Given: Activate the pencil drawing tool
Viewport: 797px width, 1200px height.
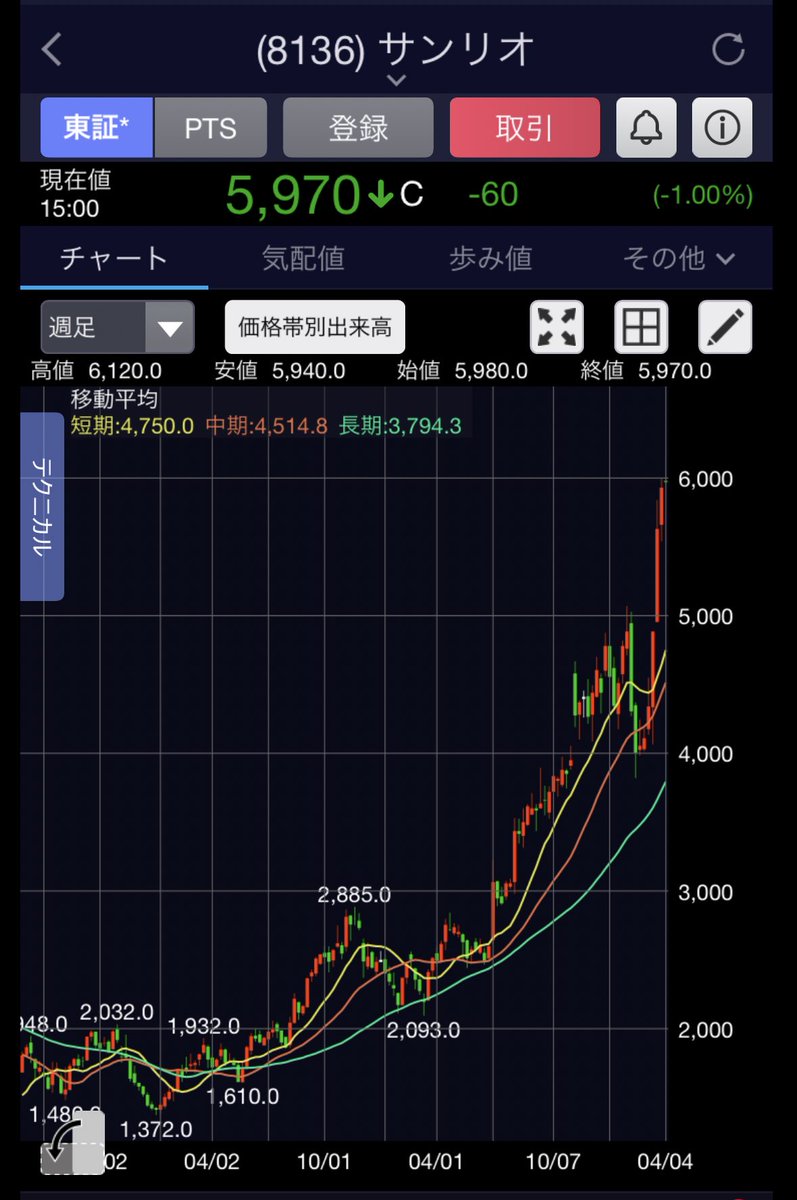Looking at the screenshot, I should [x=724, y=327].
